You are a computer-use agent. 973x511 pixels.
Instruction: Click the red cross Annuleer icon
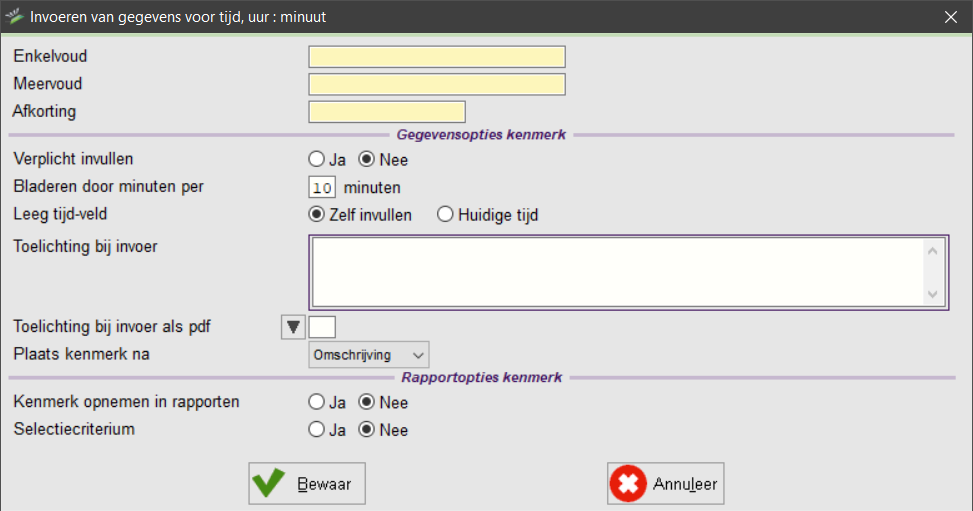coord(628,484)
